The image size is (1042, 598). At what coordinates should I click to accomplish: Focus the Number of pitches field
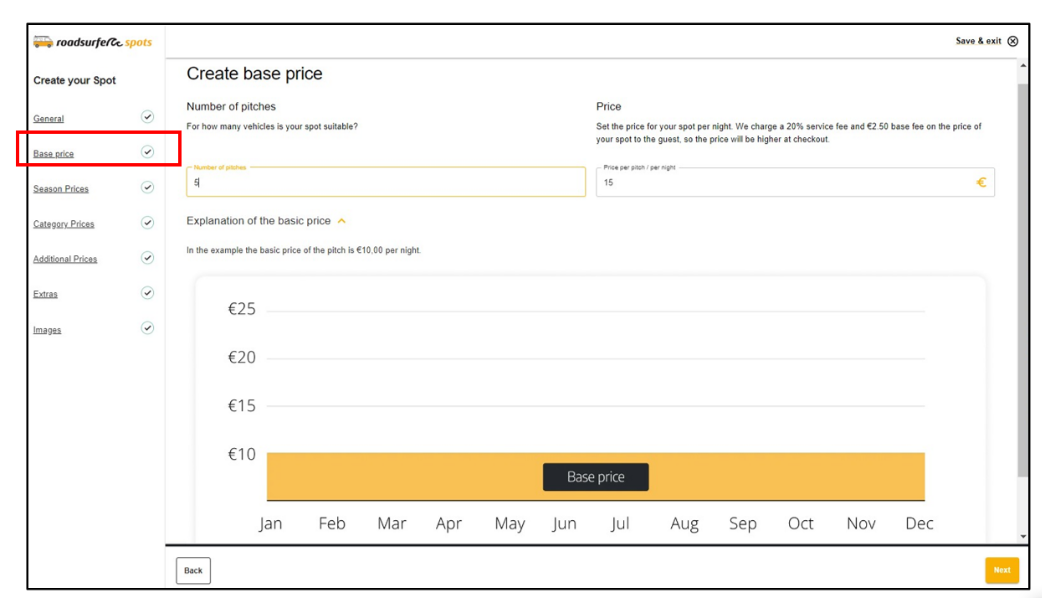[x=386, y=182]
